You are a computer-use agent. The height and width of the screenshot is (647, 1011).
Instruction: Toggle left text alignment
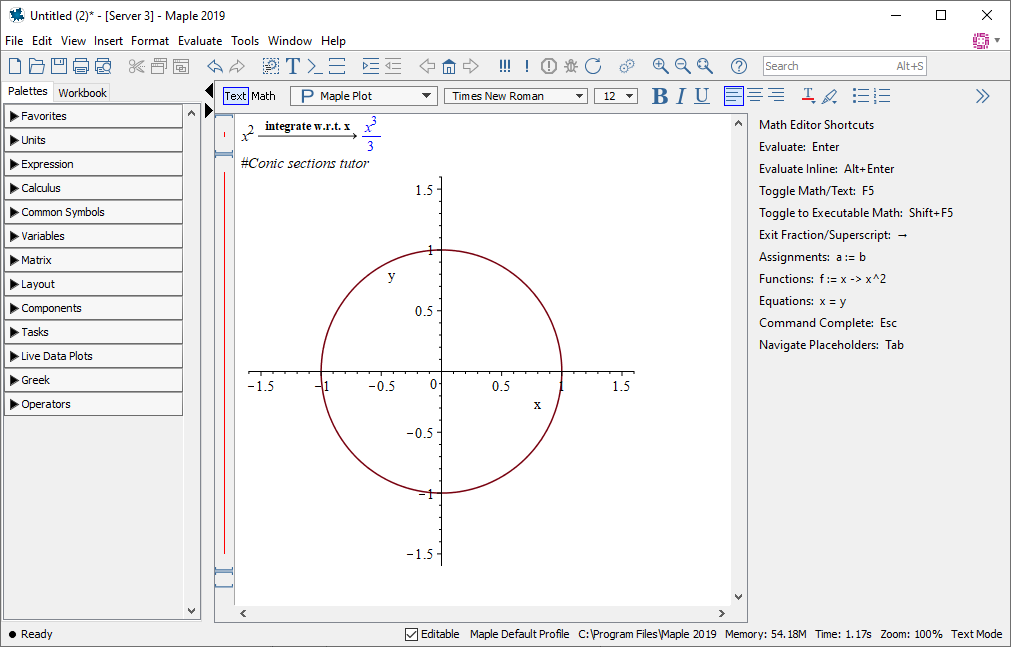click(734, 96)
